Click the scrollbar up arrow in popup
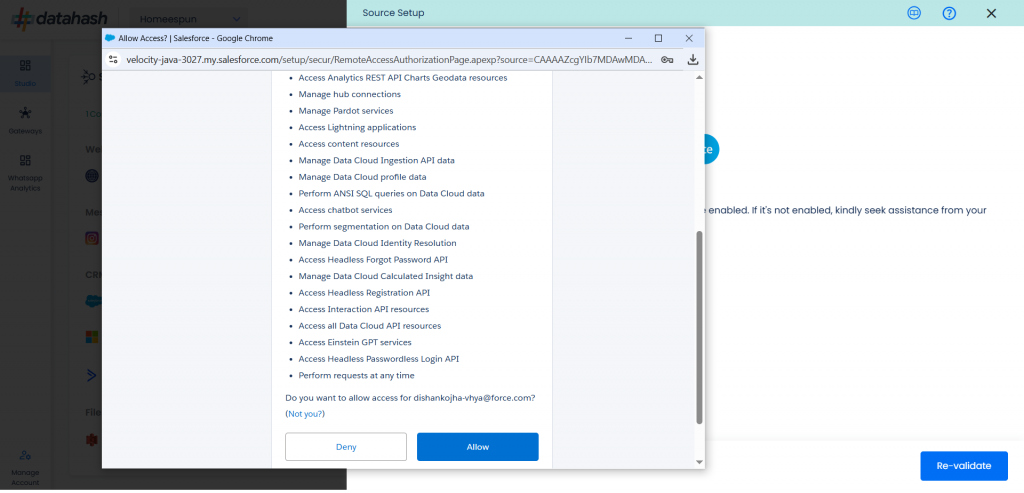This screenshot has width=1024, height=493. (x=699, y=78)
